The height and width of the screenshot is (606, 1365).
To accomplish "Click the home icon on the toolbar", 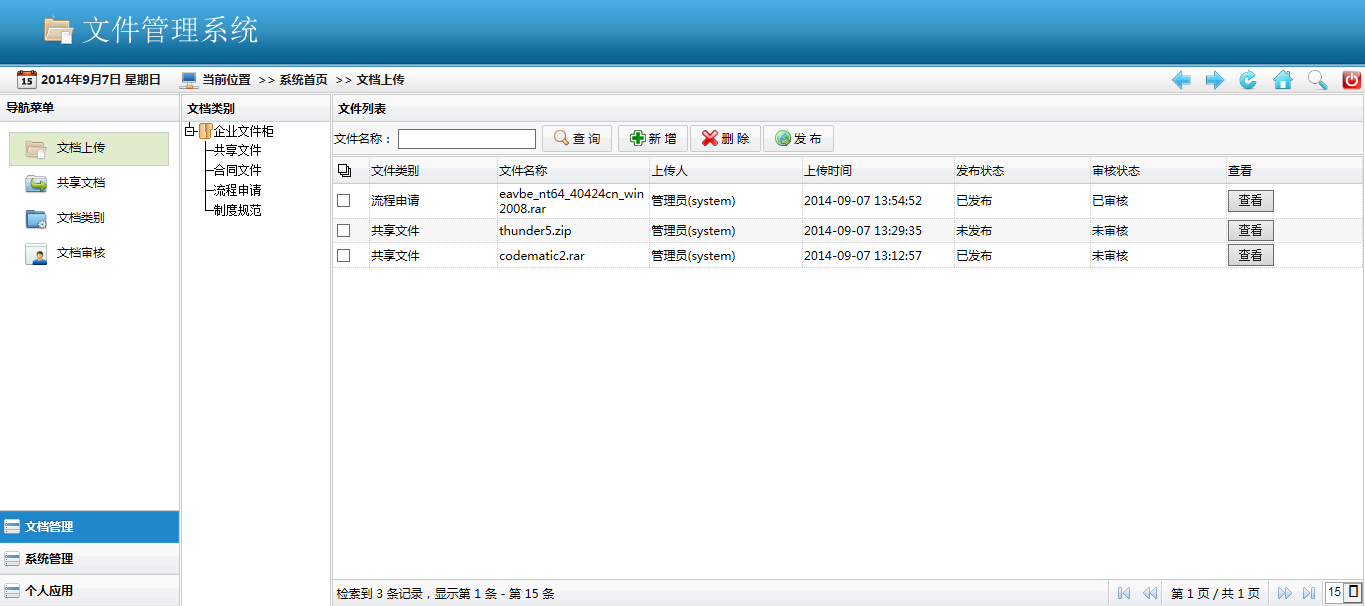I will point(1281,79).
